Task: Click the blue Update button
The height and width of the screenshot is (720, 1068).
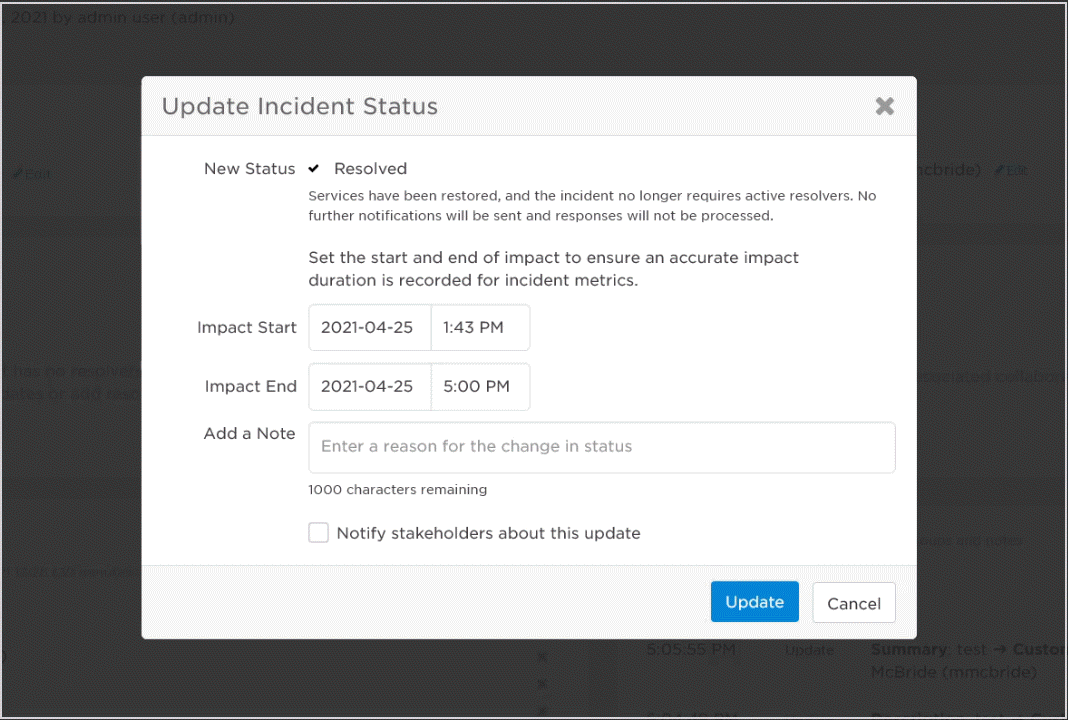Action: 755,601
